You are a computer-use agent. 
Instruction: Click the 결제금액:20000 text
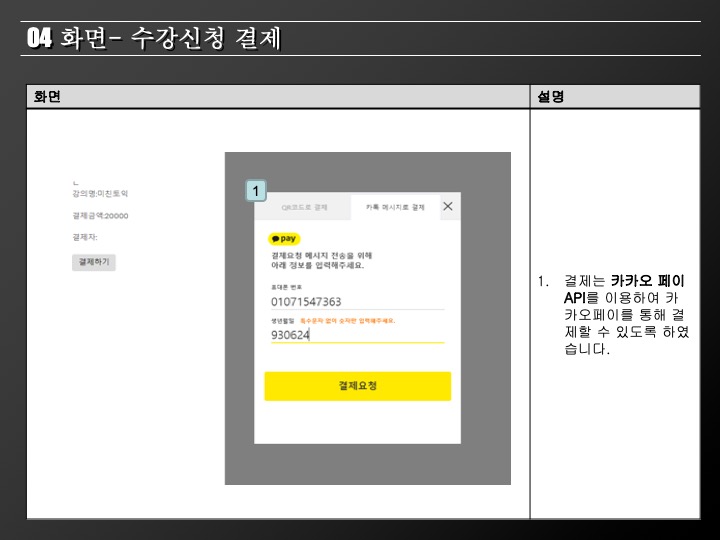(x=100, y=216)
